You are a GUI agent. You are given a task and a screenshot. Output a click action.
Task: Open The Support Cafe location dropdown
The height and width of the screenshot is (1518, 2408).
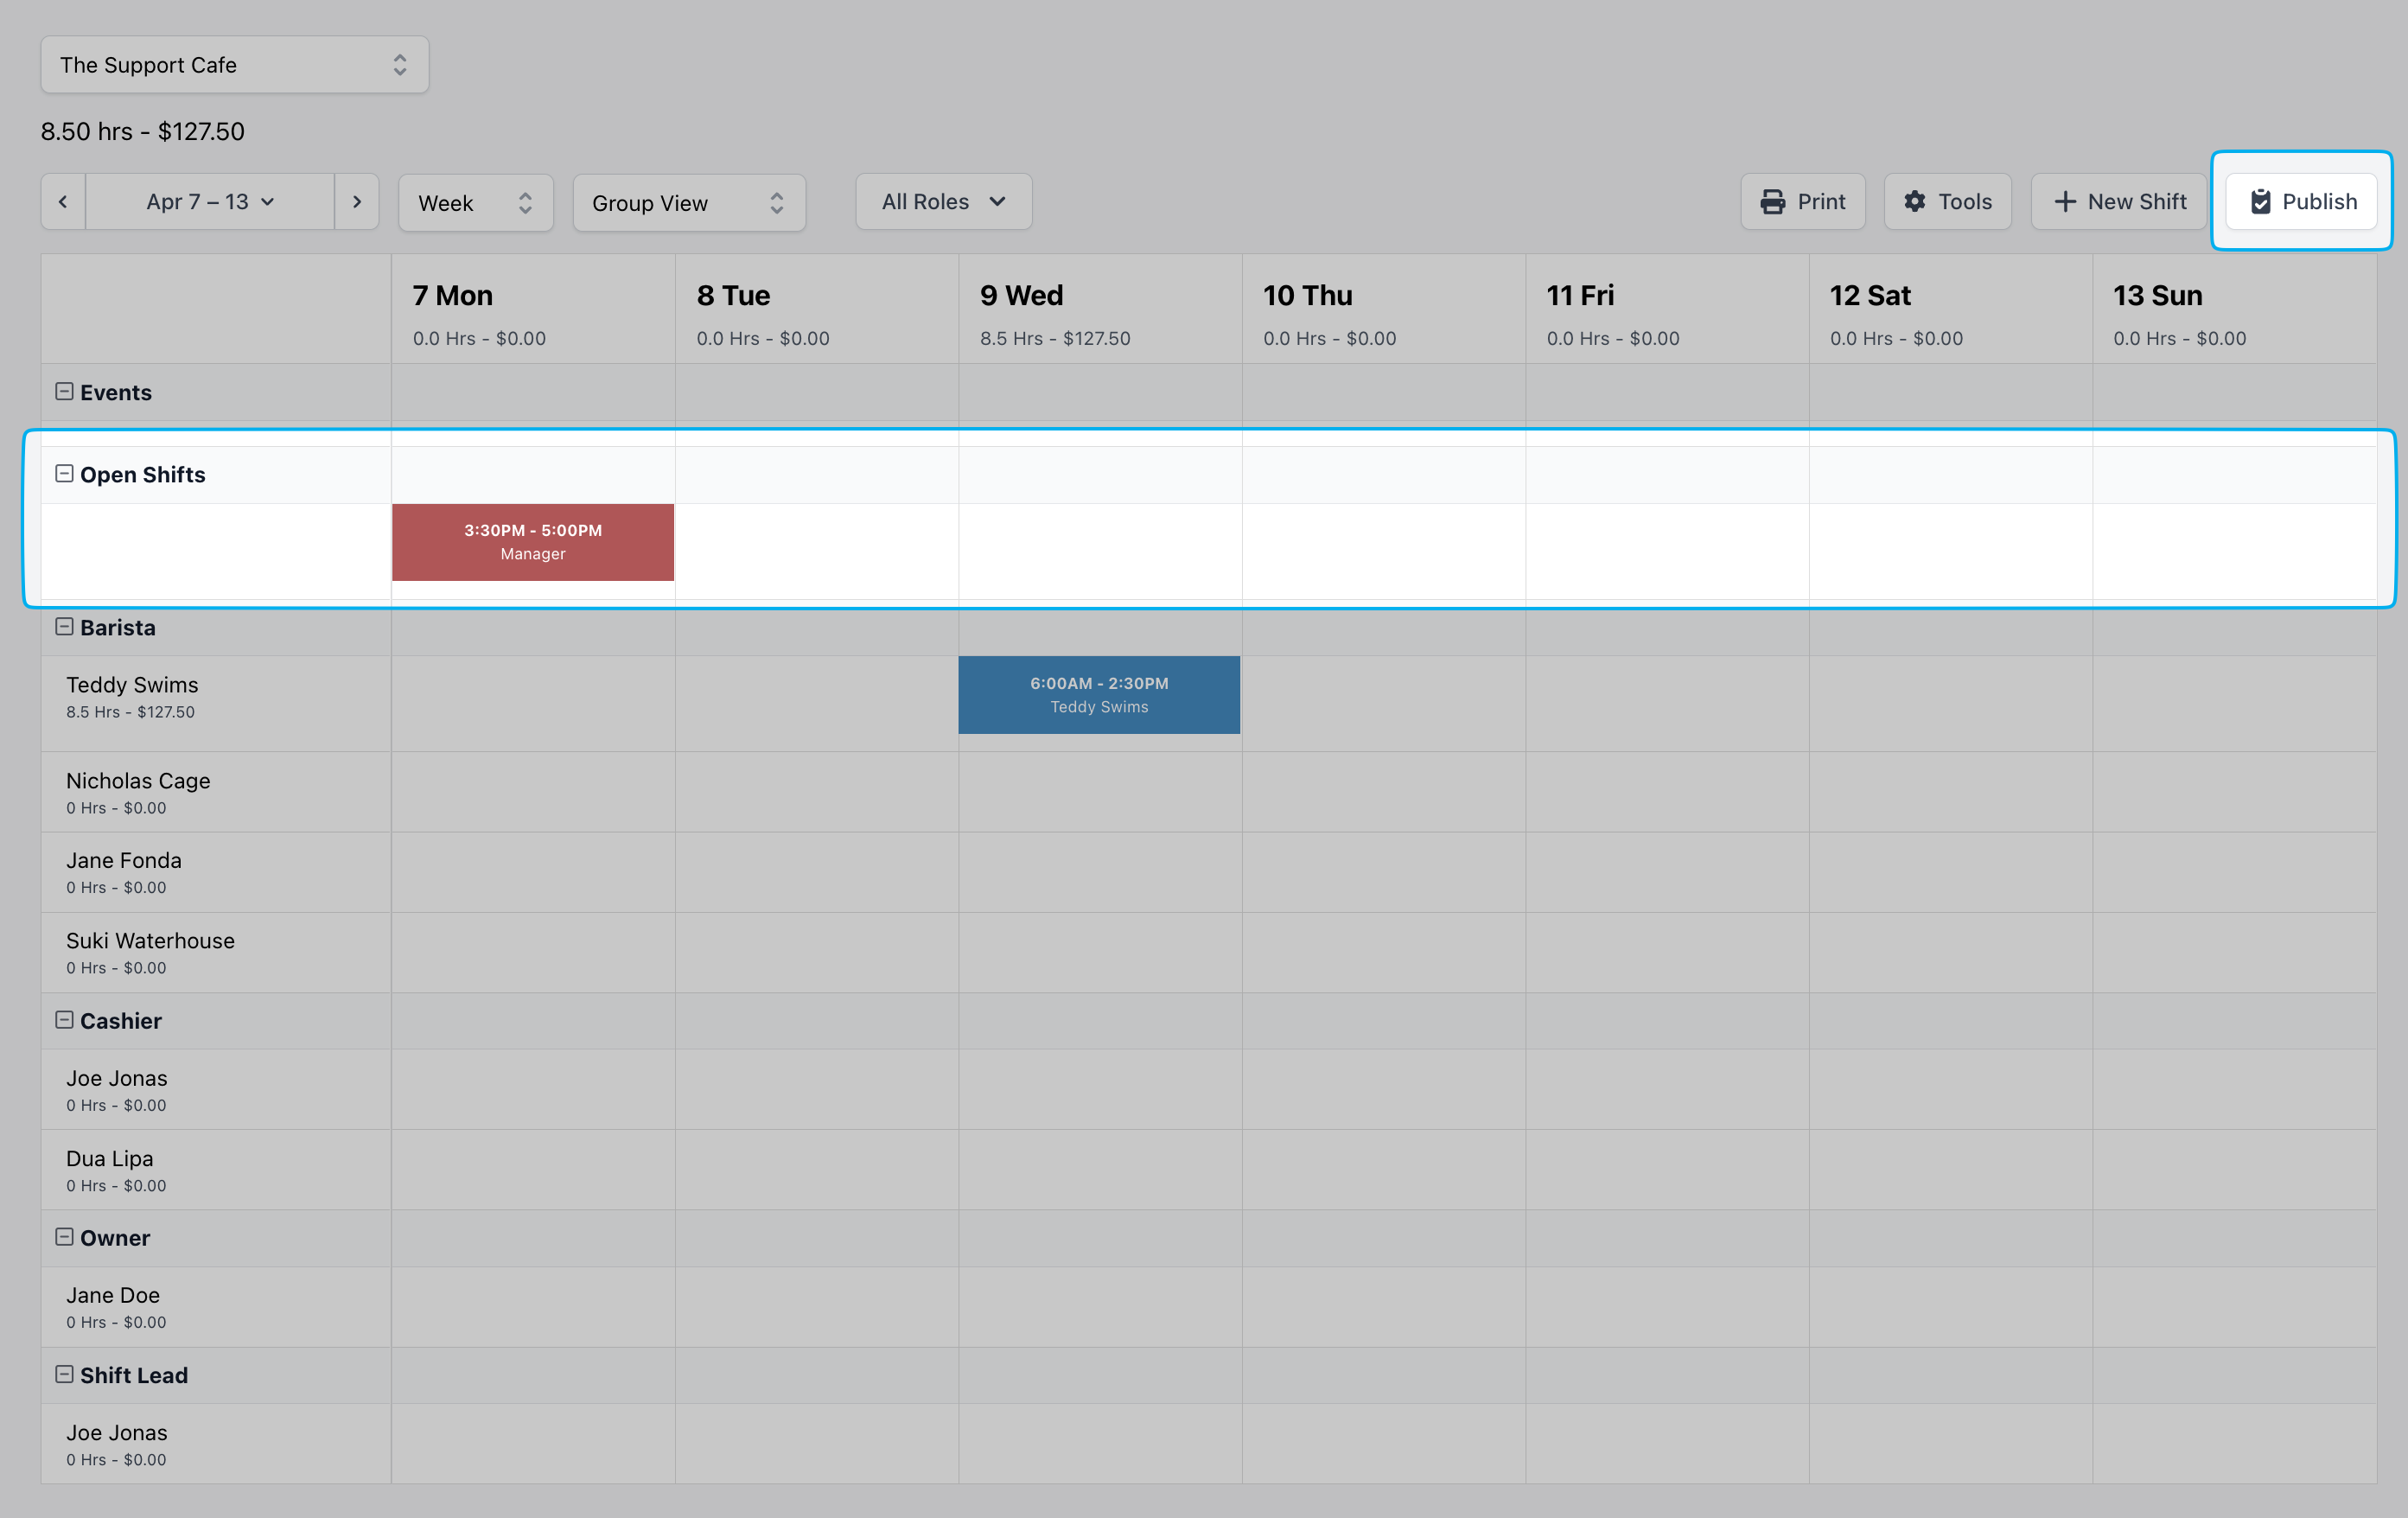234,65
